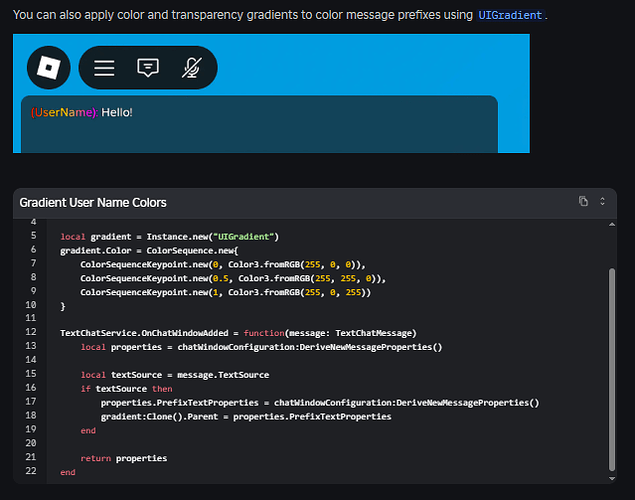The image size is (635, 500).
Task: Toggle the chat bubble icon
Action: pos(148,68)
